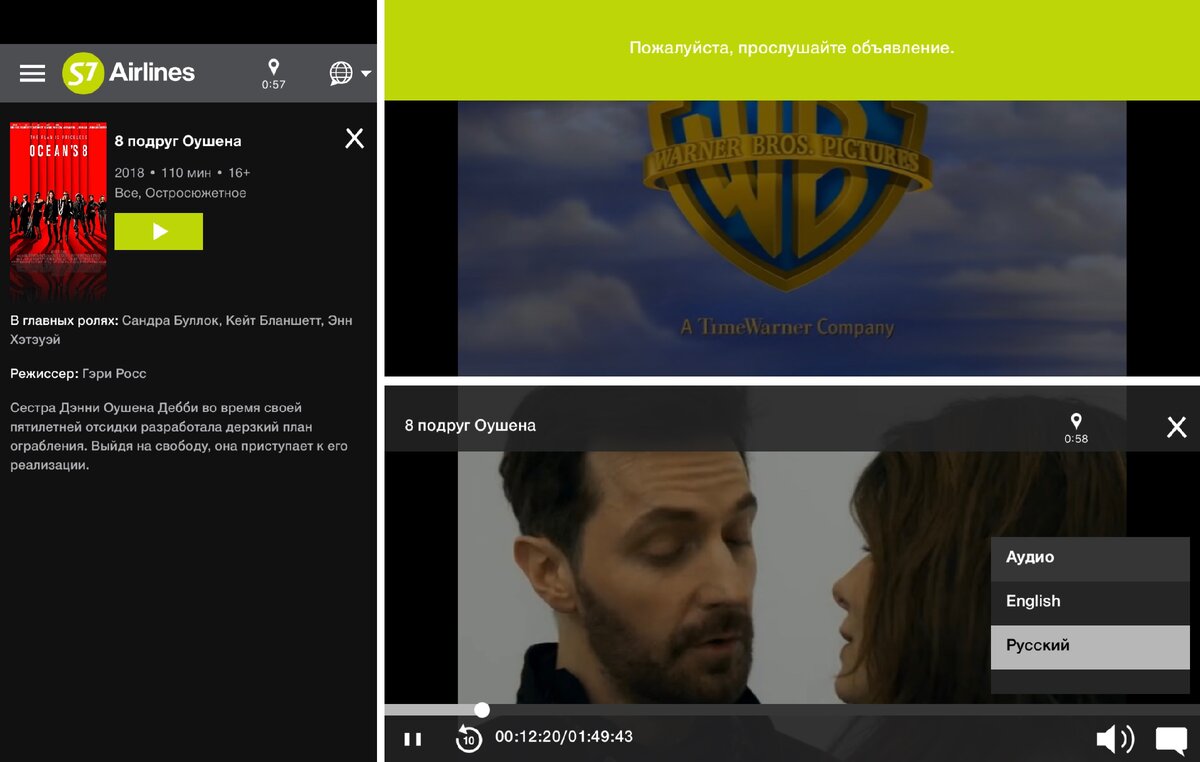Click movie title 8 подруг Оушена in details
The width and height of the screenshot is (1200, 762).
178,141
